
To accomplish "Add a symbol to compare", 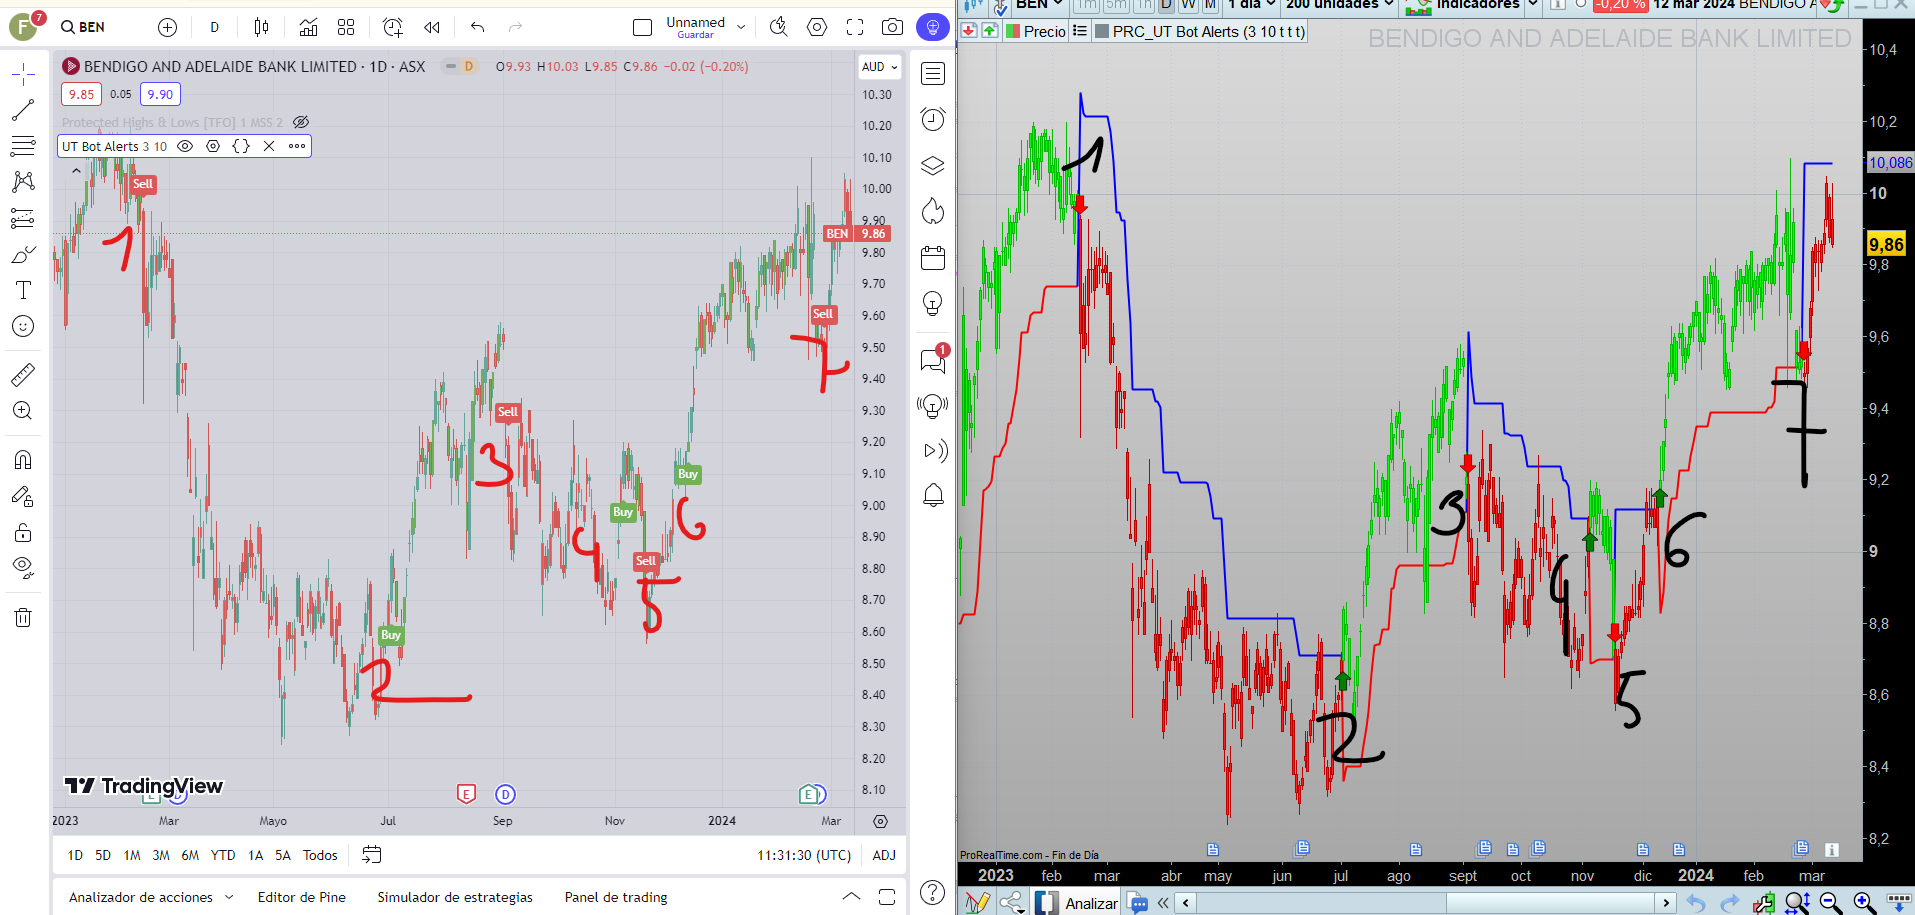I will pos(167,27).
